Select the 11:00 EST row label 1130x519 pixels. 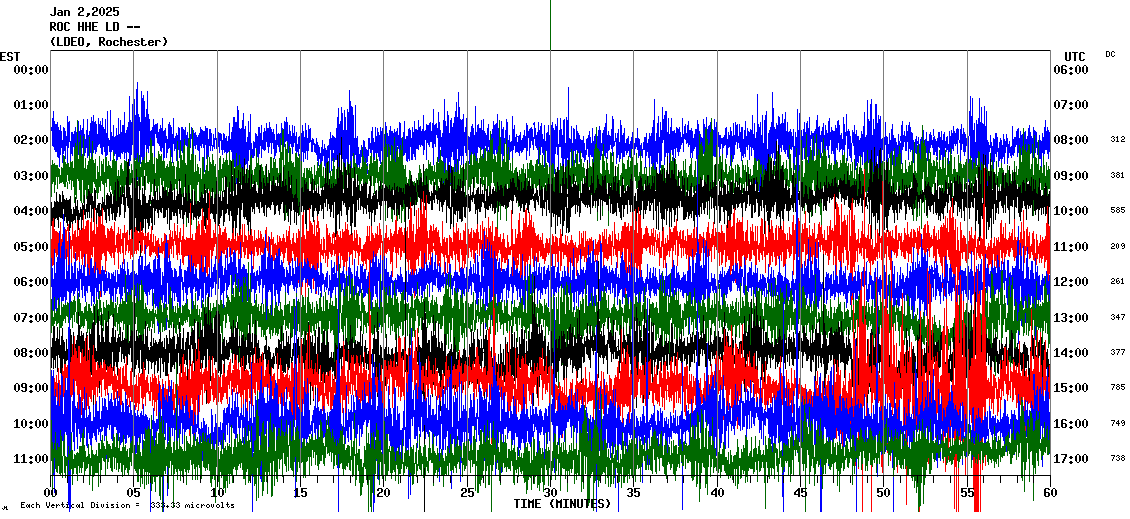click(30, 459)
